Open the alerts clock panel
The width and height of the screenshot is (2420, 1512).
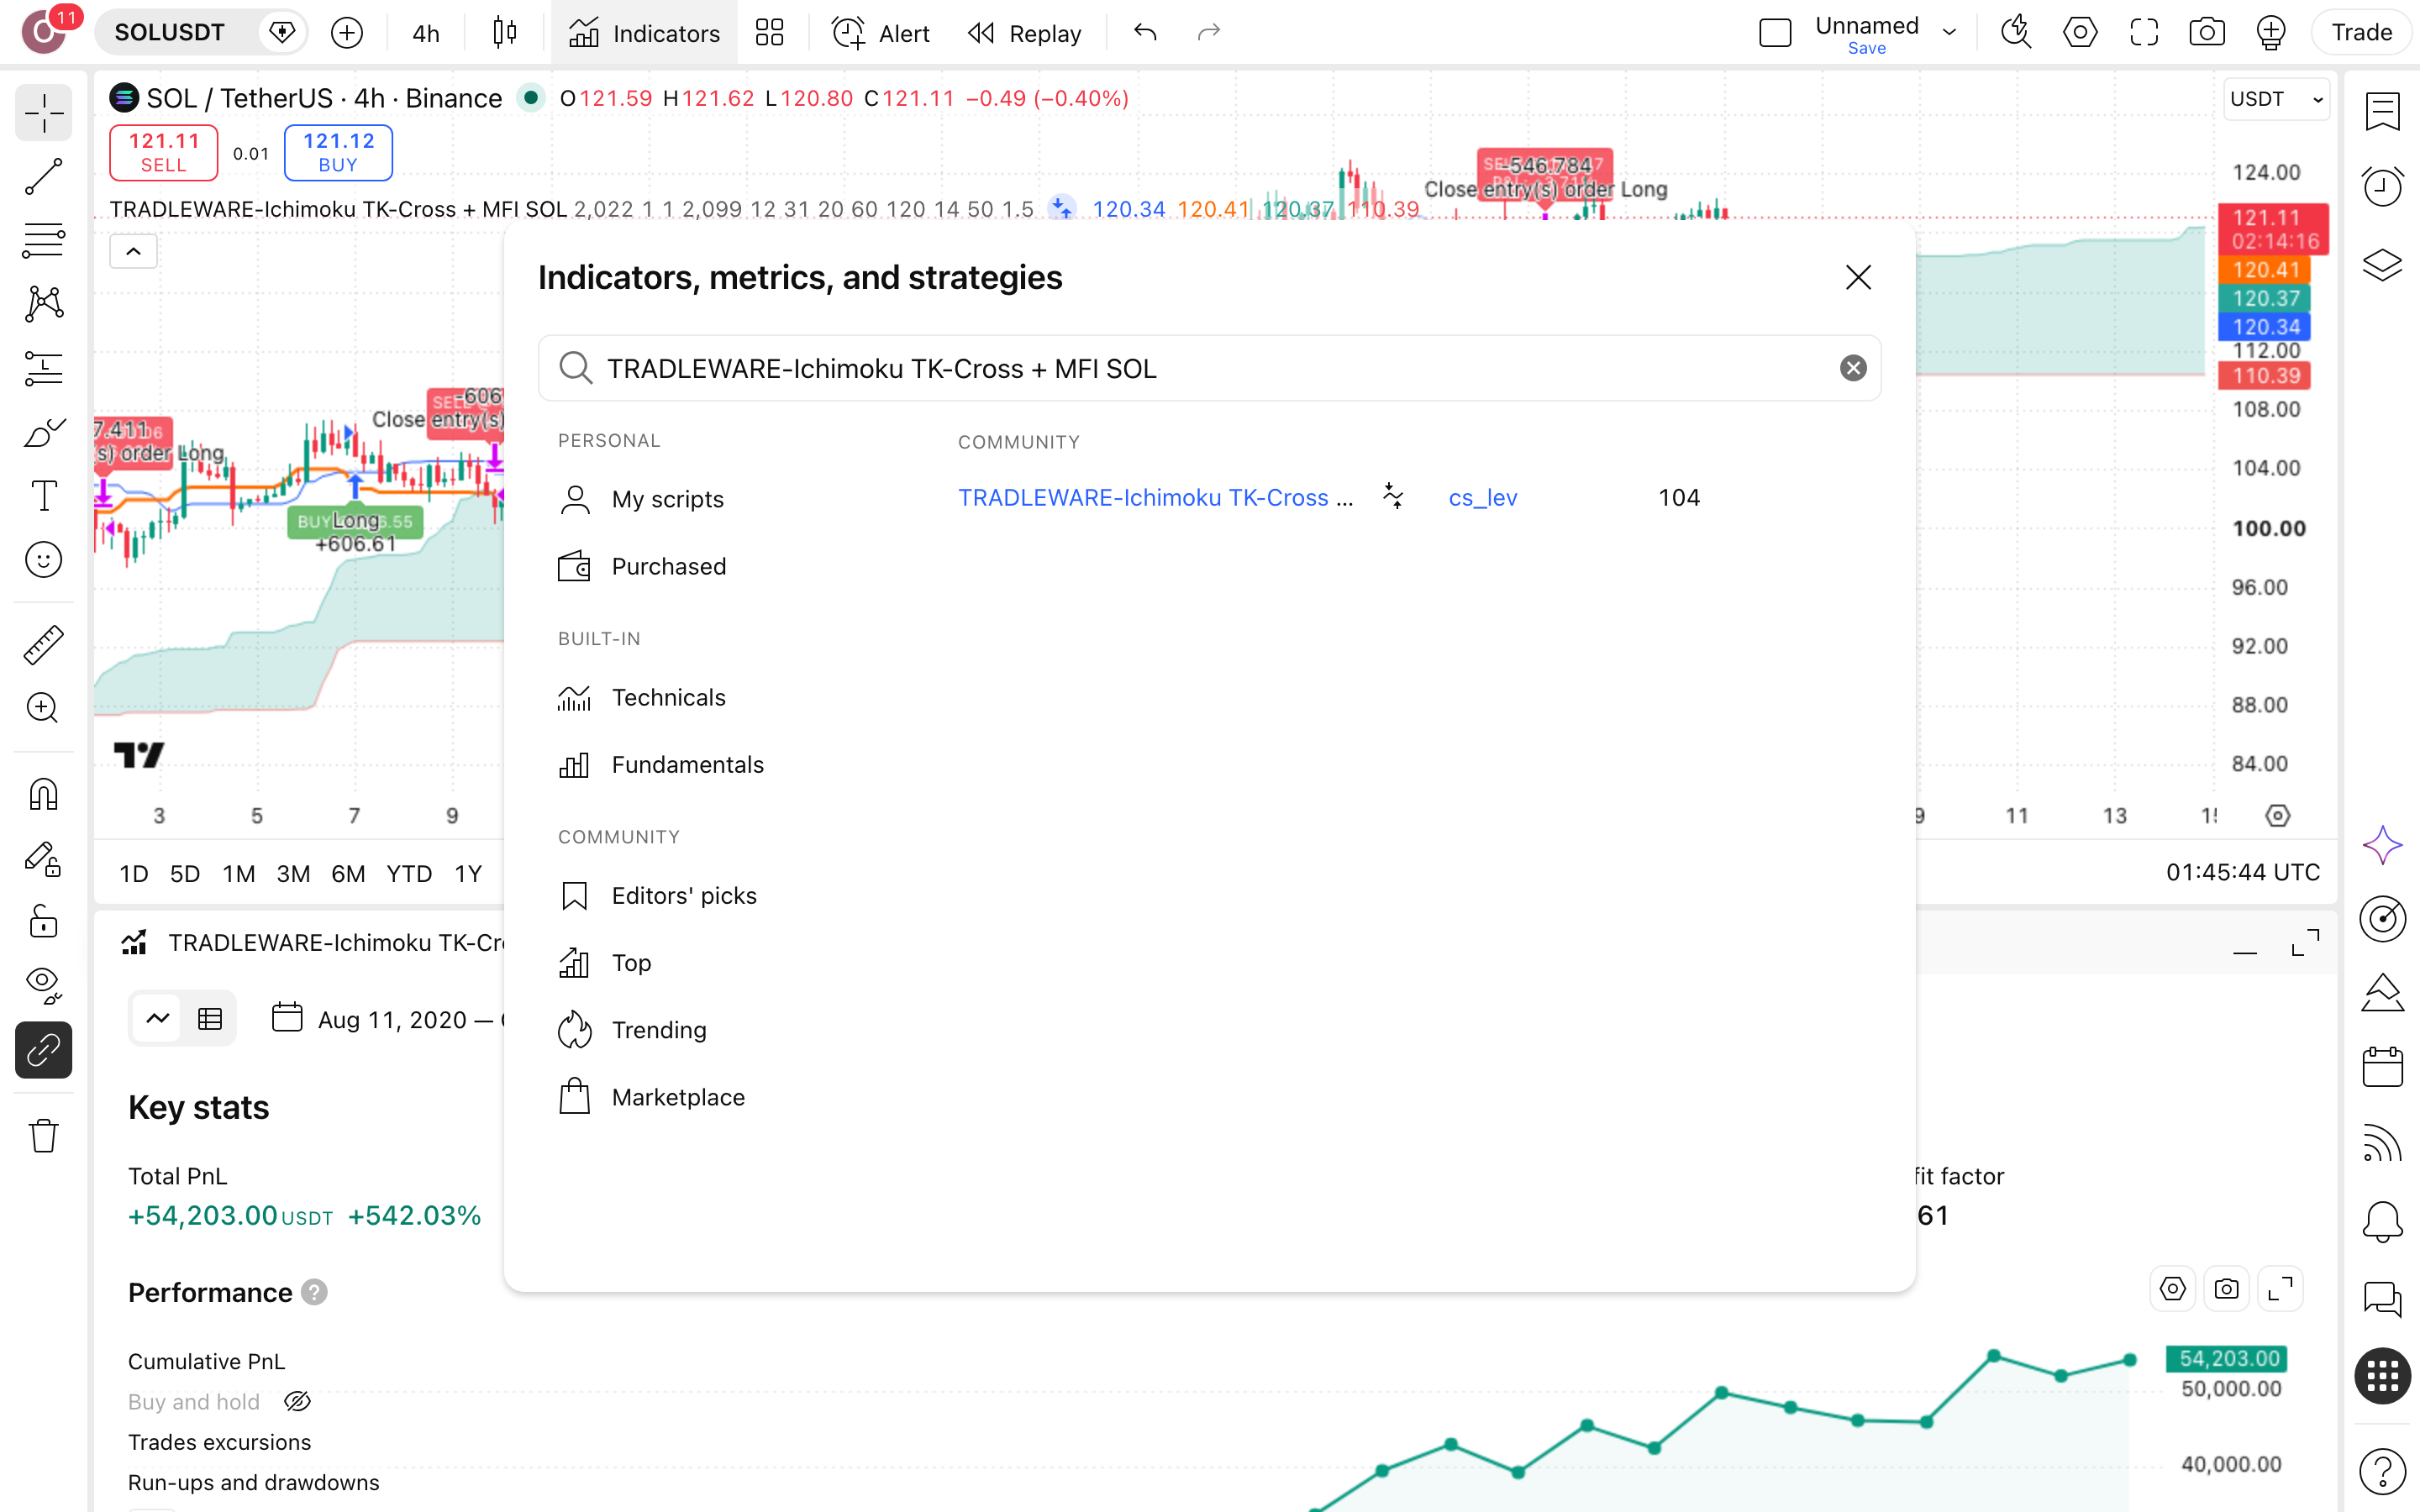tap(2383, 187)
